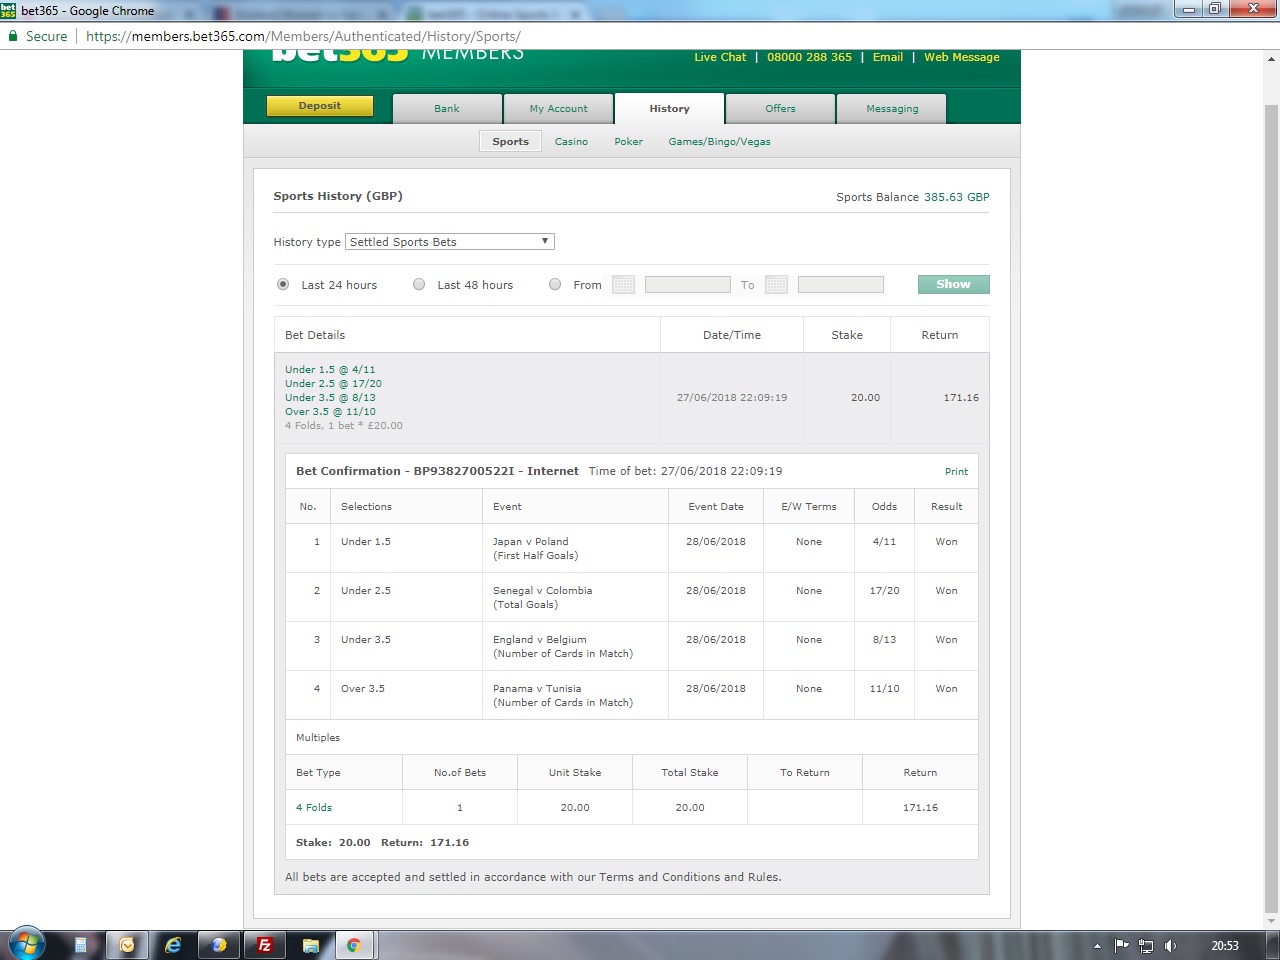Image resolution: width=1280 pixels, height=960 pixels.
Task: Select the Last 24 hours radio option
Action: pos(283,285)
